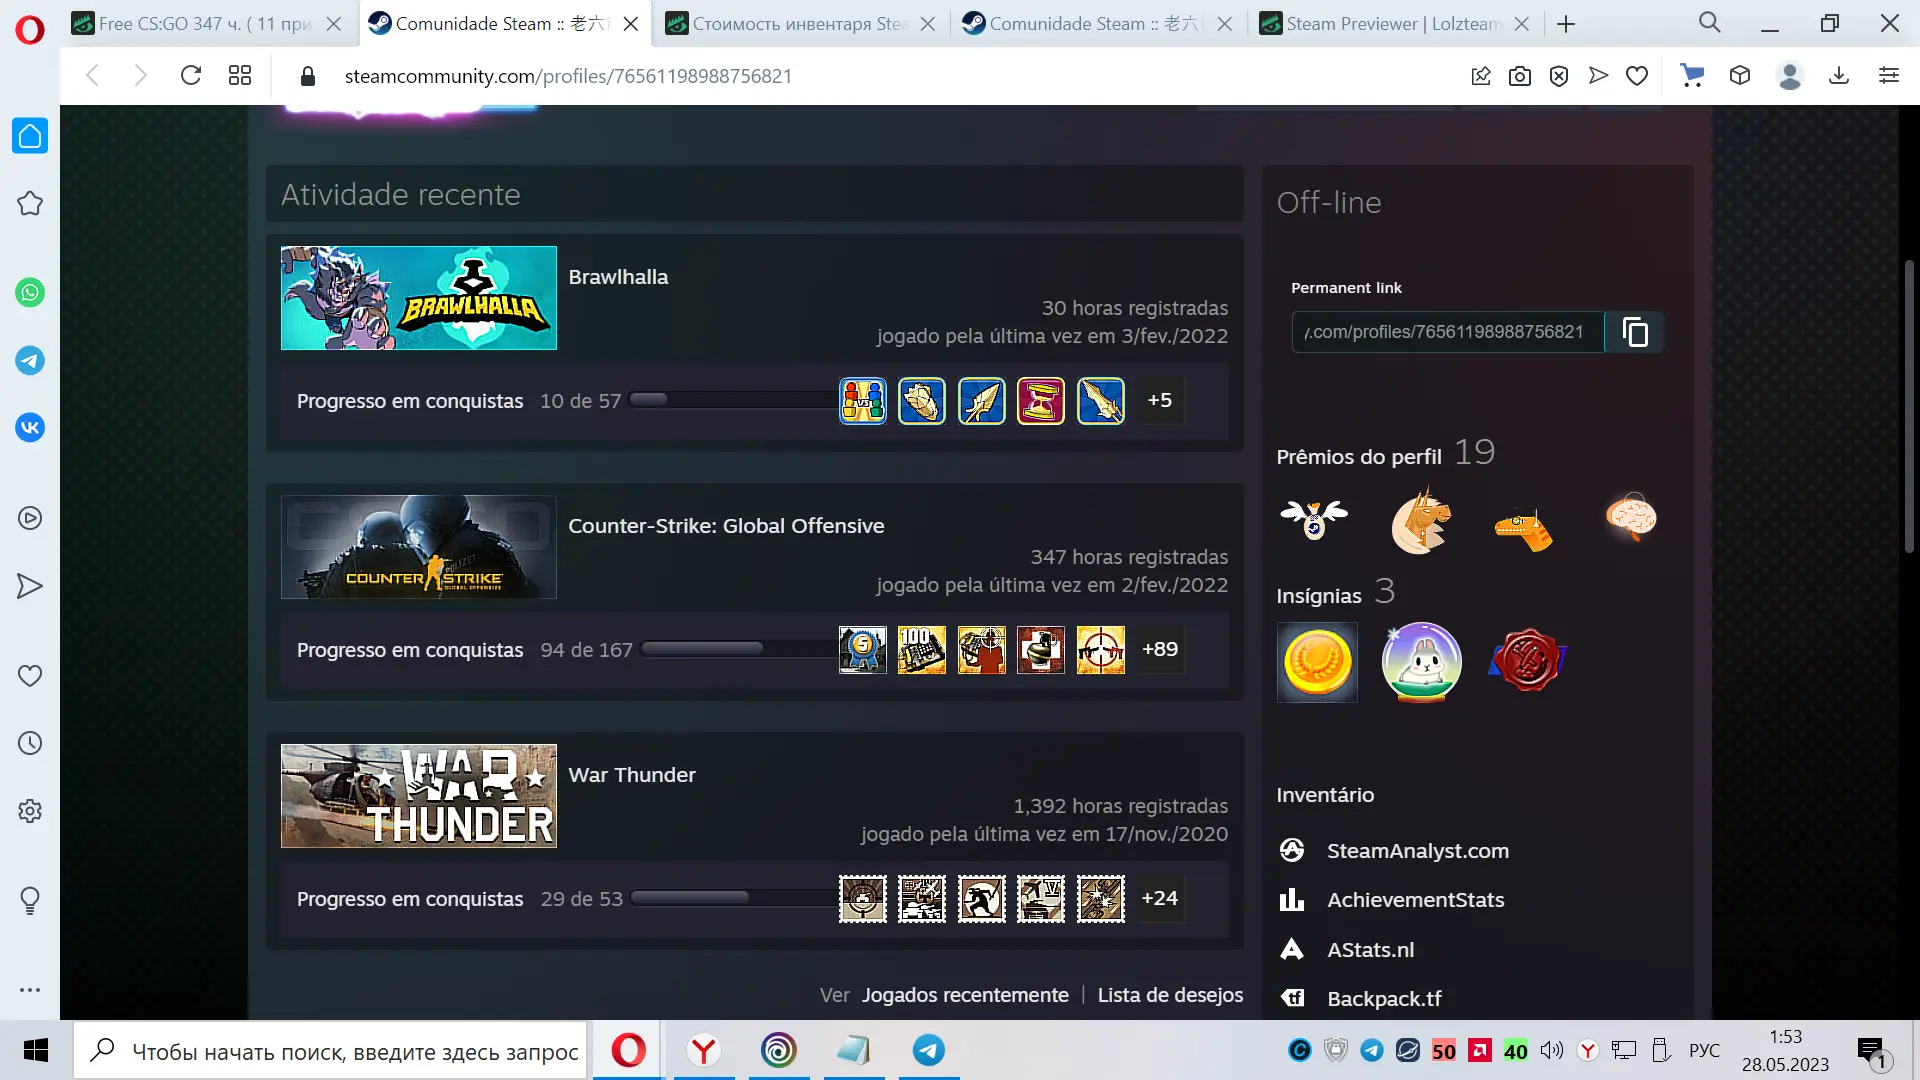The width and height of the screenshot is (1920, 1080).
Task: Open the sidebar lightbulb tips icon
Action: 30,901
